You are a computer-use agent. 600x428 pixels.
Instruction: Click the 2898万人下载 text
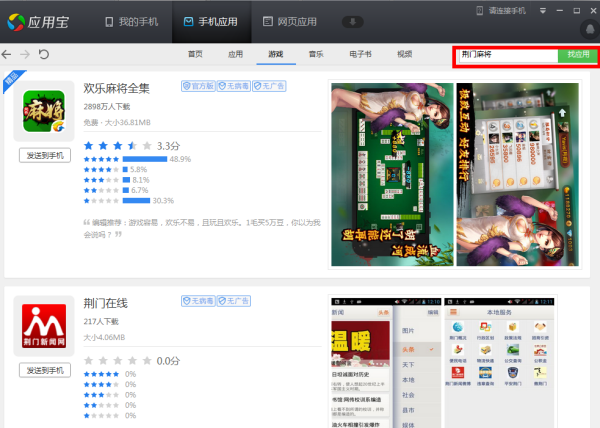pyautogui.click(x=107, y=107)
